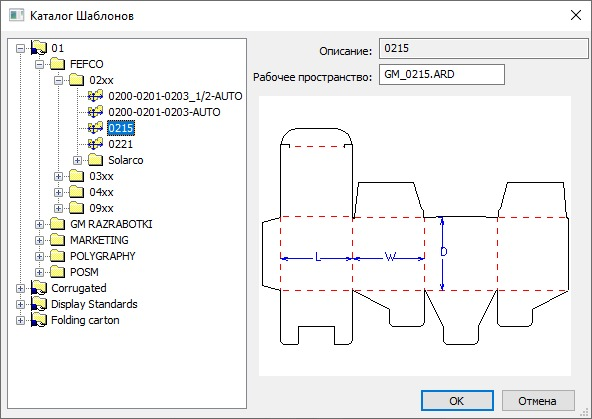Click the 0221 template icon

point(96,144)
